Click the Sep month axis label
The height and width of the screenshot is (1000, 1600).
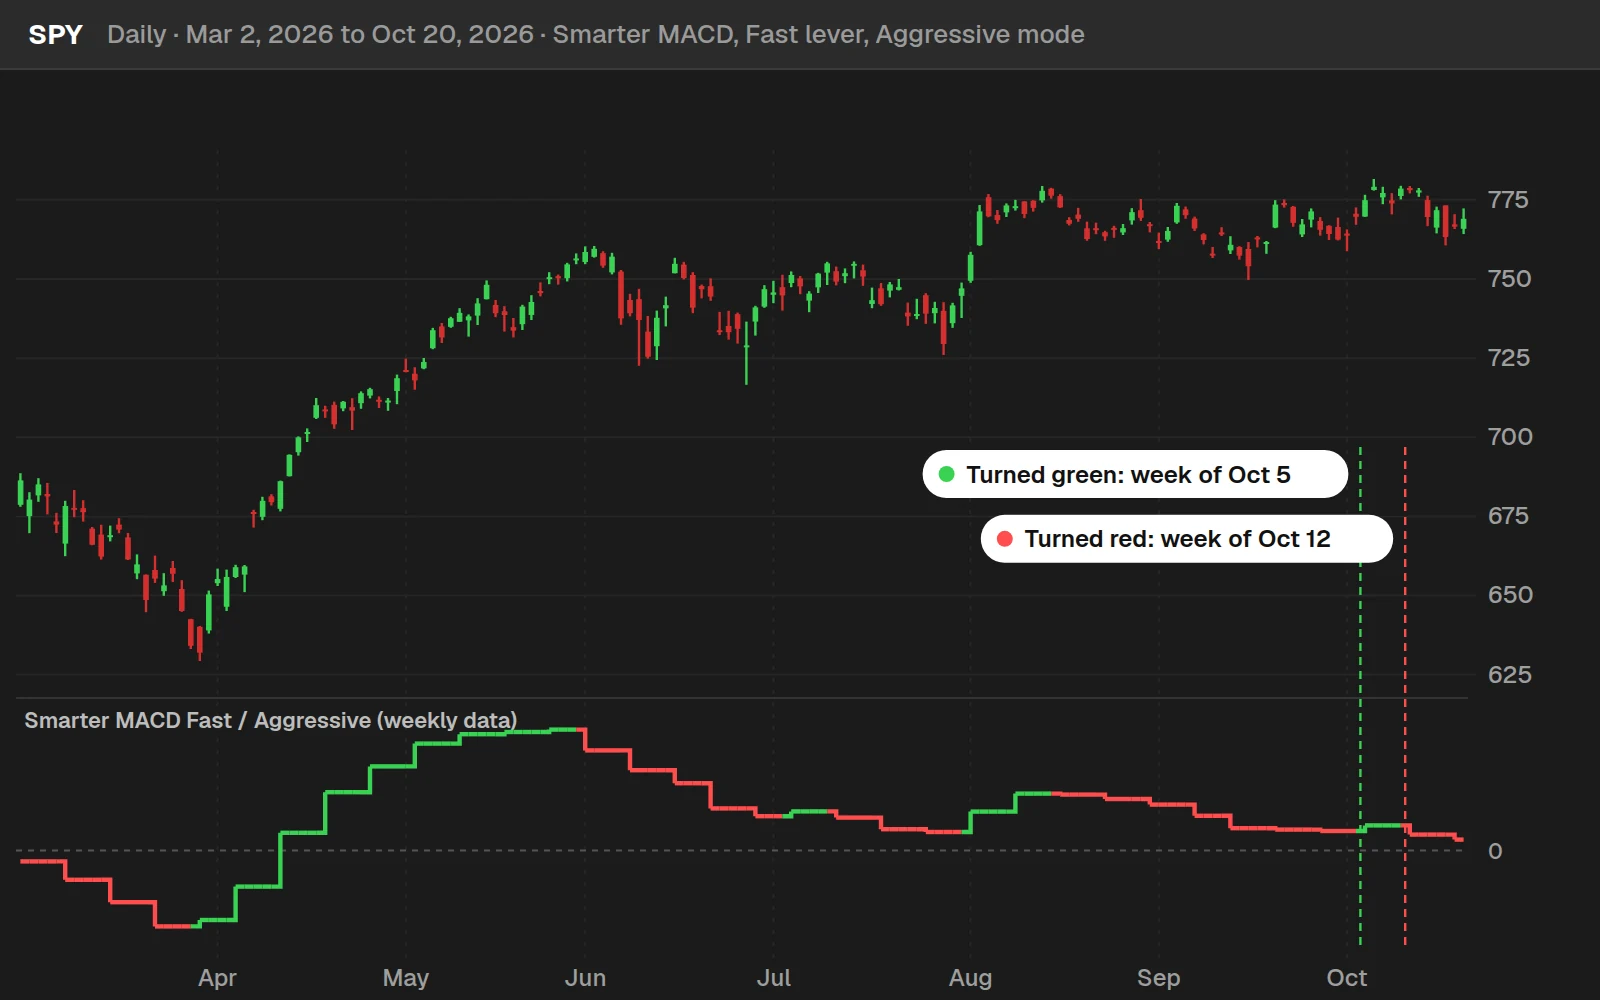(x=1158, y=978)
